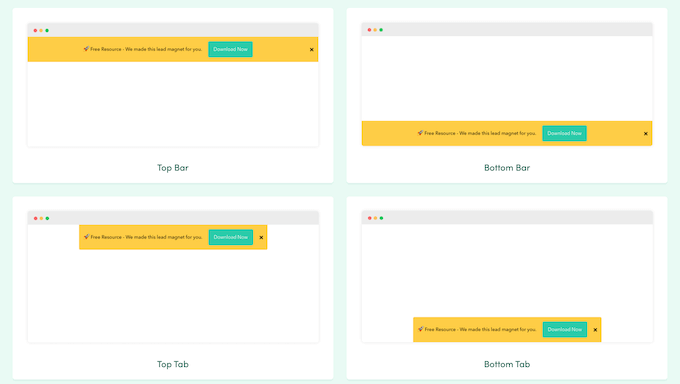Close the yellow tab in Top Tab preview
The image size is (680, 384).
[x=261, y=238]
